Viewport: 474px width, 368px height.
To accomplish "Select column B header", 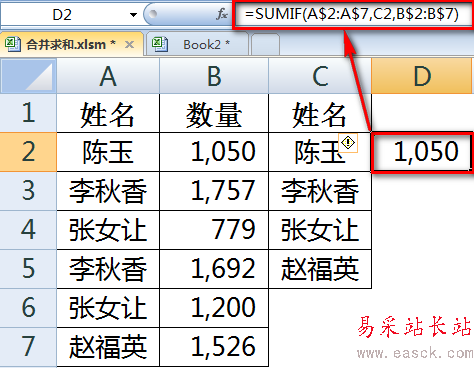I will point(214,76).
